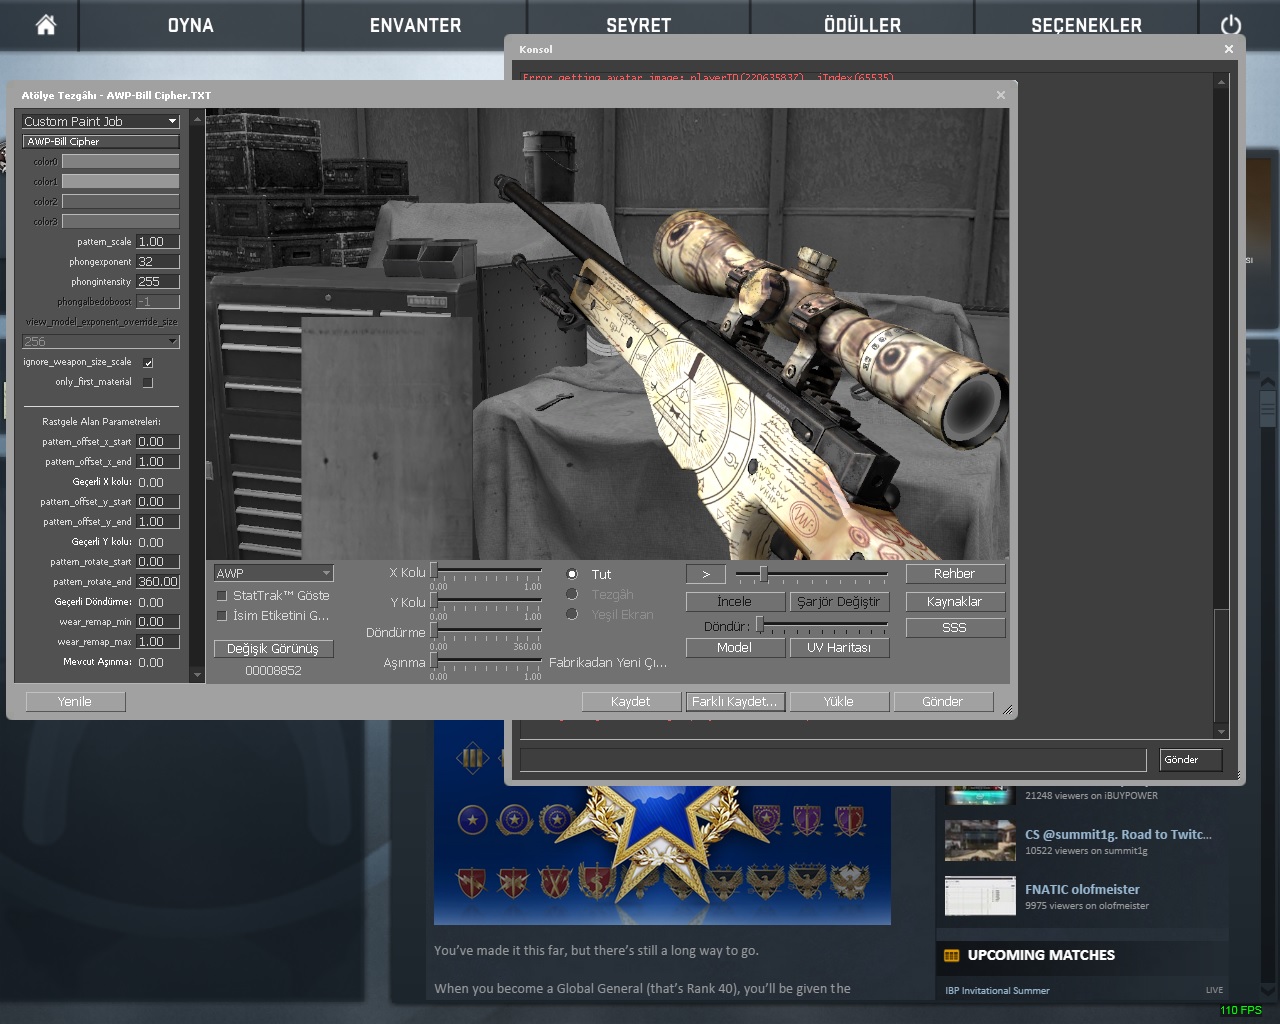Viewport: 1280px width, 1024px height.
Task: Open the Kaynaklar resources button
Action: (x=954, y=601)
